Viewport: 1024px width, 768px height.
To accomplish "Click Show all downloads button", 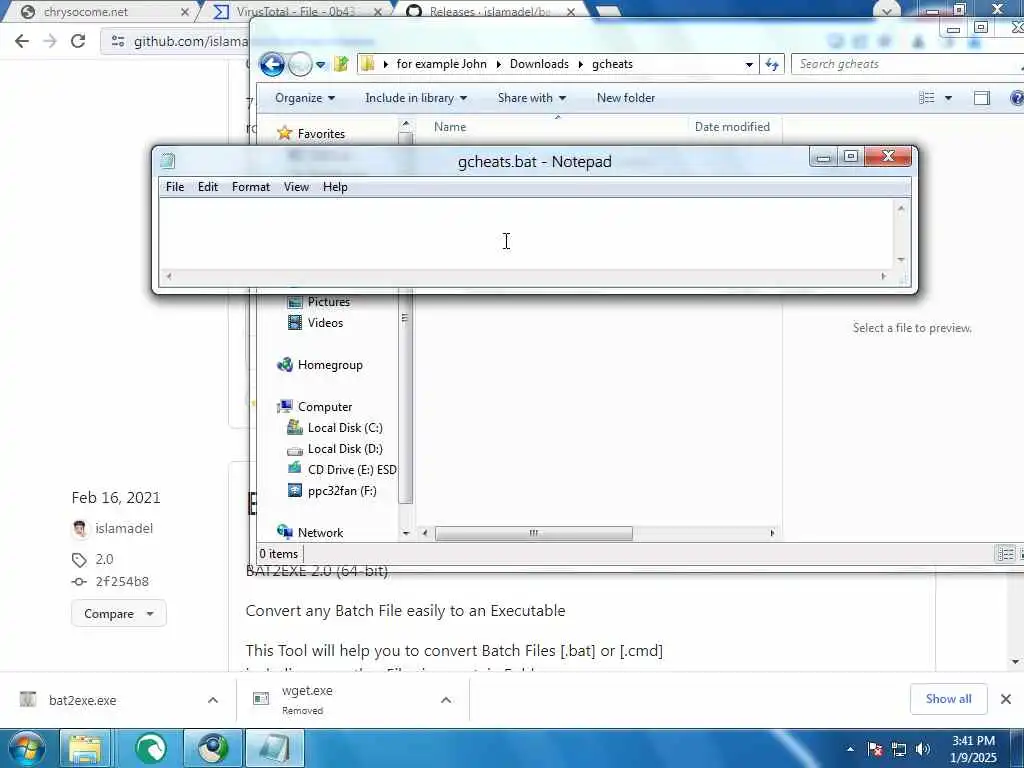I will click(948, 699).
